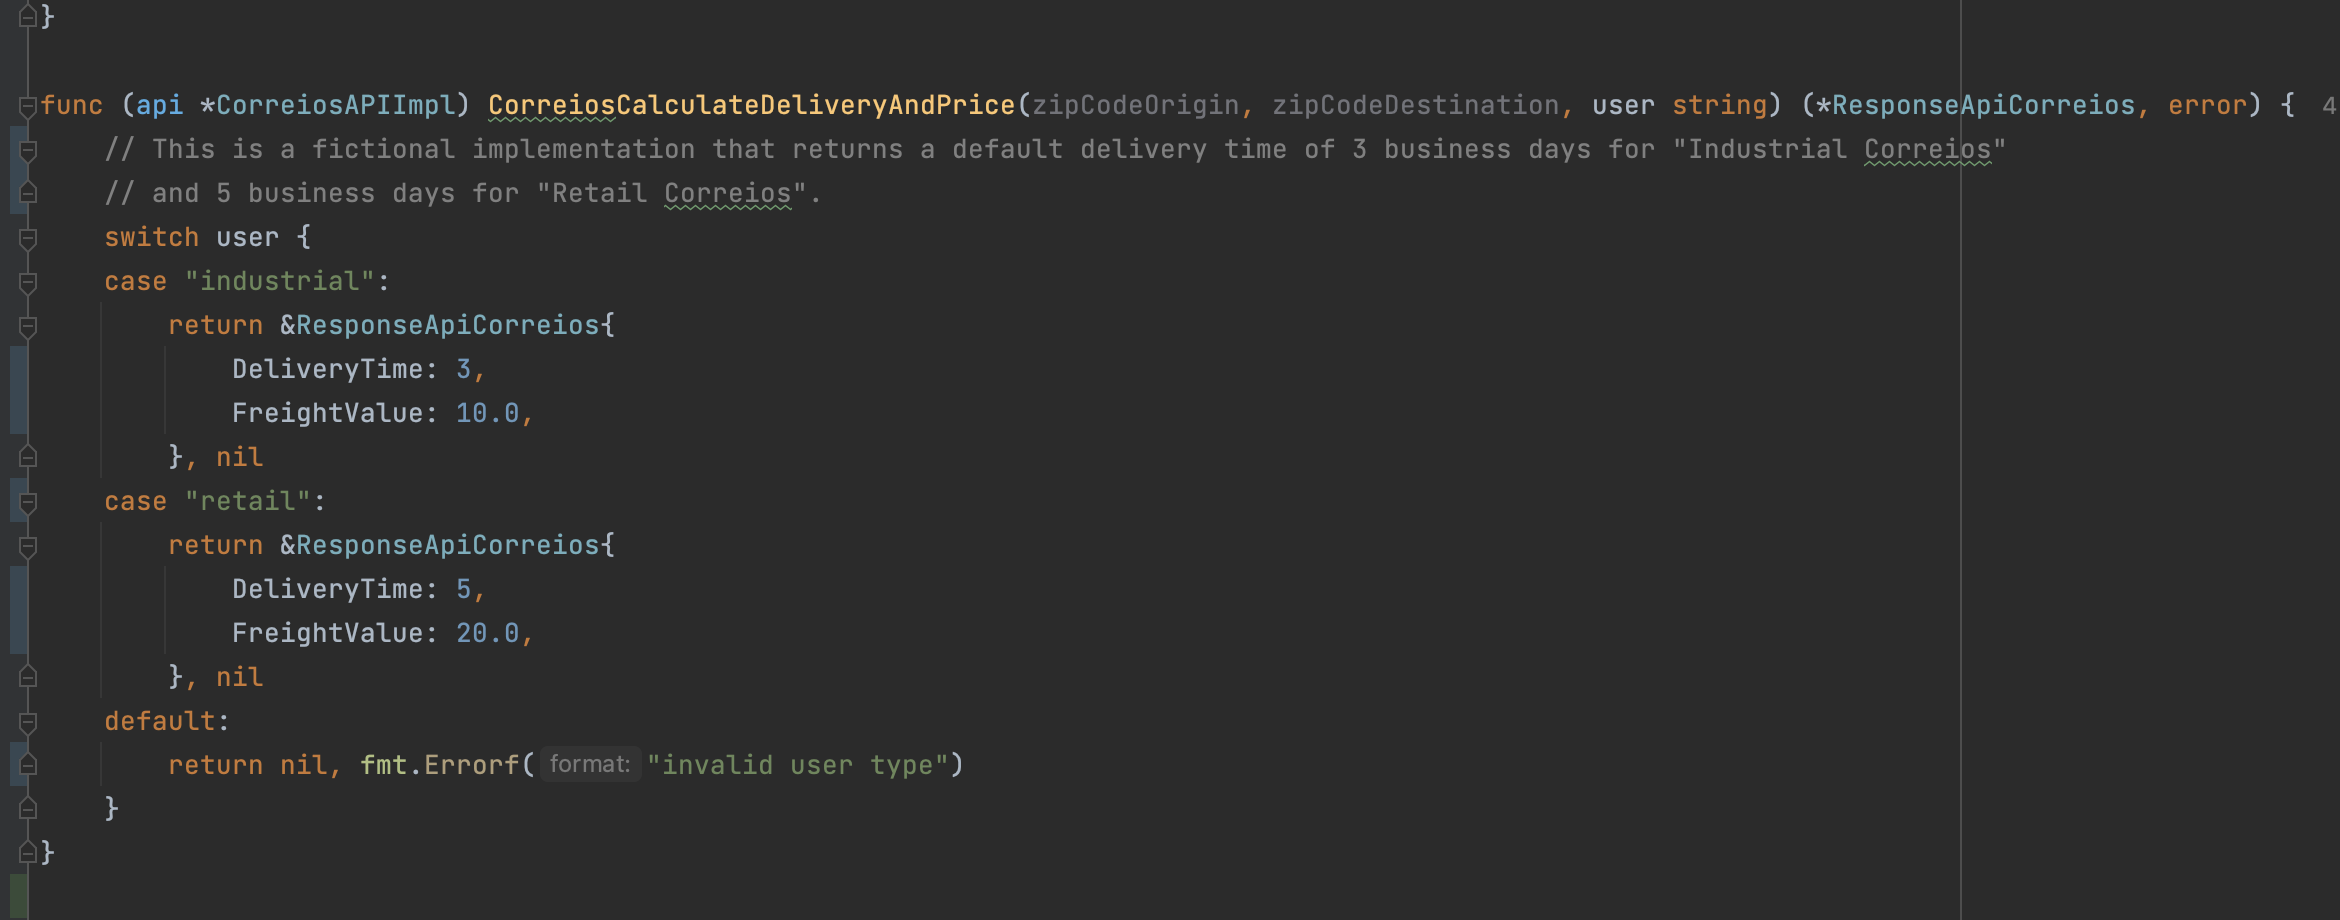Click the function's closing brace fold marker

click(x=28, y=852)
